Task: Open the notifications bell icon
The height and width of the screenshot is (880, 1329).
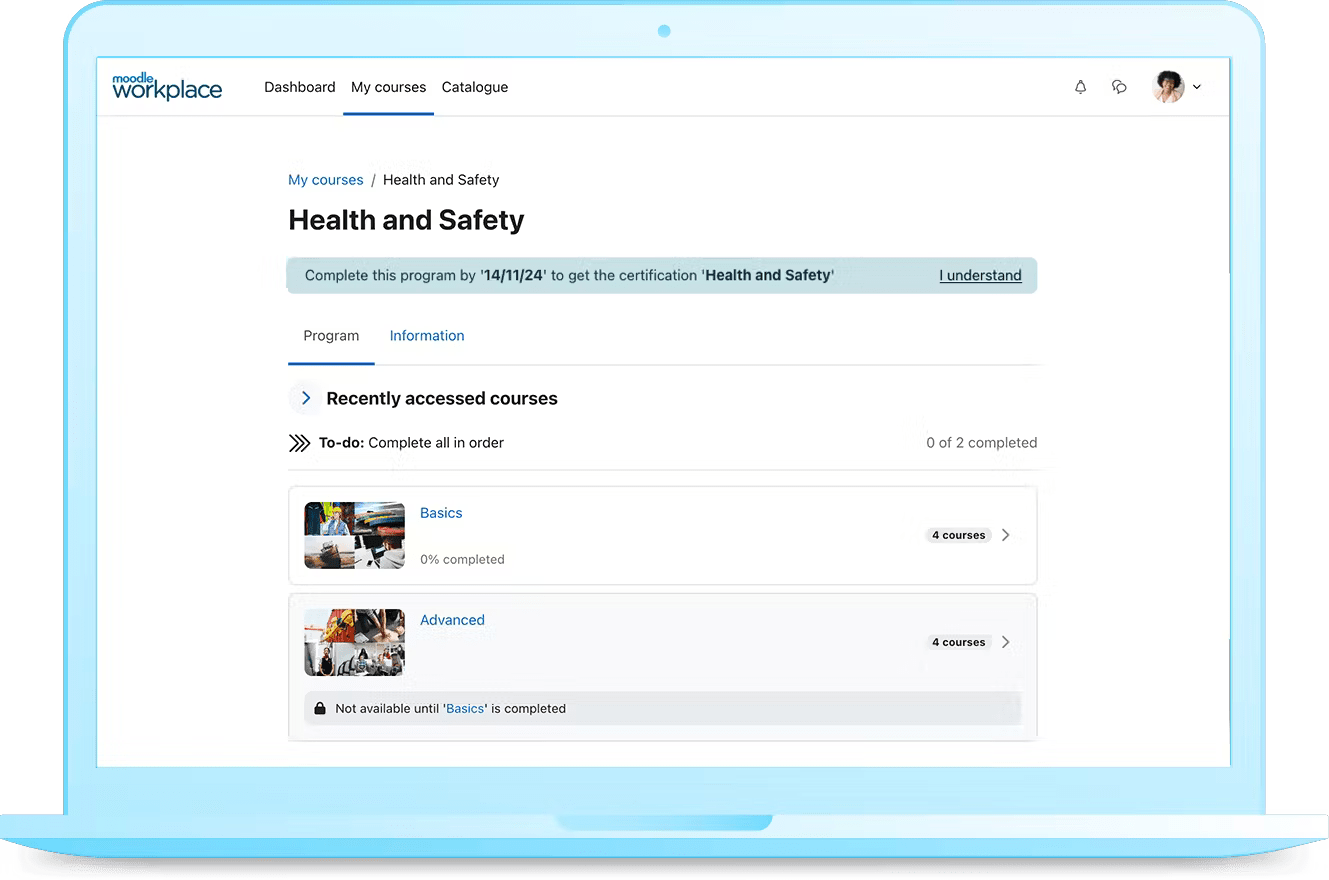Action: coord(1080,87)
